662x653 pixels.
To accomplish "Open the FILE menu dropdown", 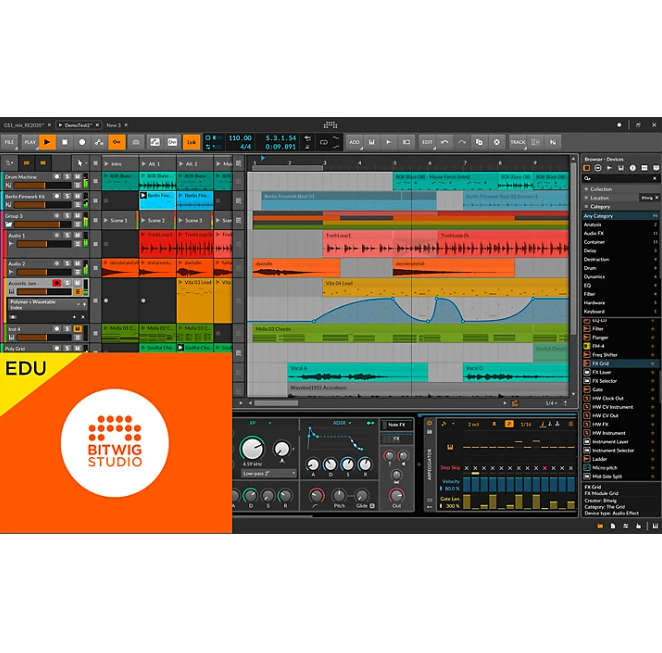I will tap(9, 142).
